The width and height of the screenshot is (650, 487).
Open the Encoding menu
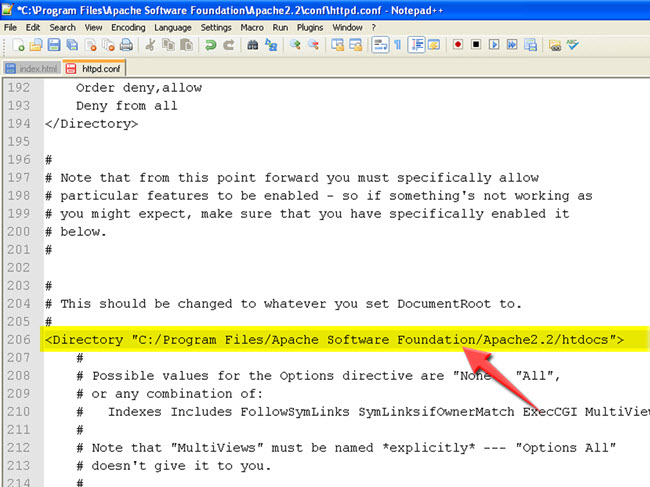click(128, 27)
